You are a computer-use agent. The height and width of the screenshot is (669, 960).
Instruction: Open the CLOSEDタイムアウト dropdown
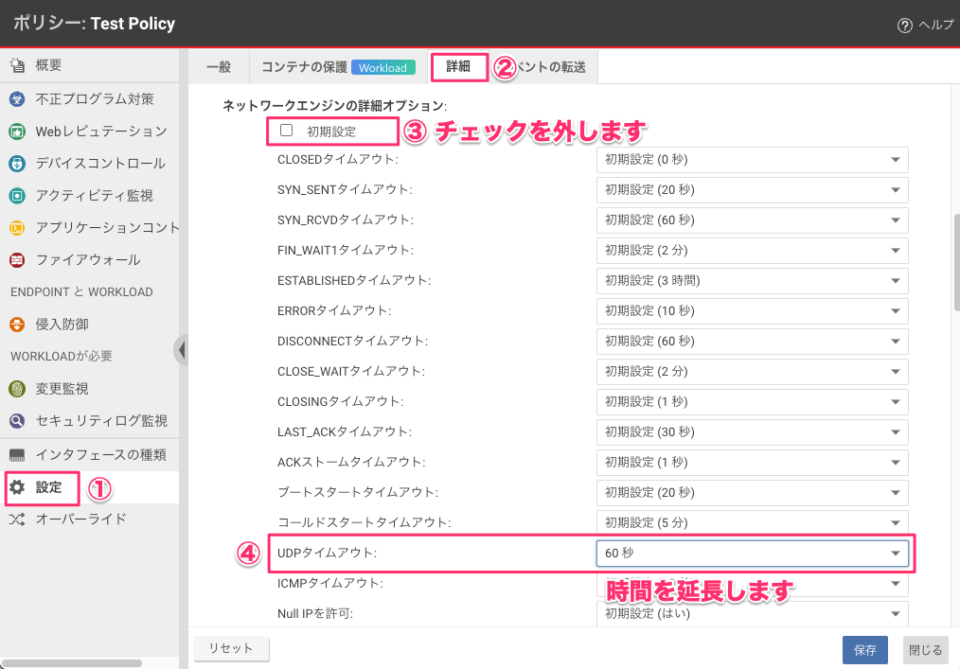point(752,160)
